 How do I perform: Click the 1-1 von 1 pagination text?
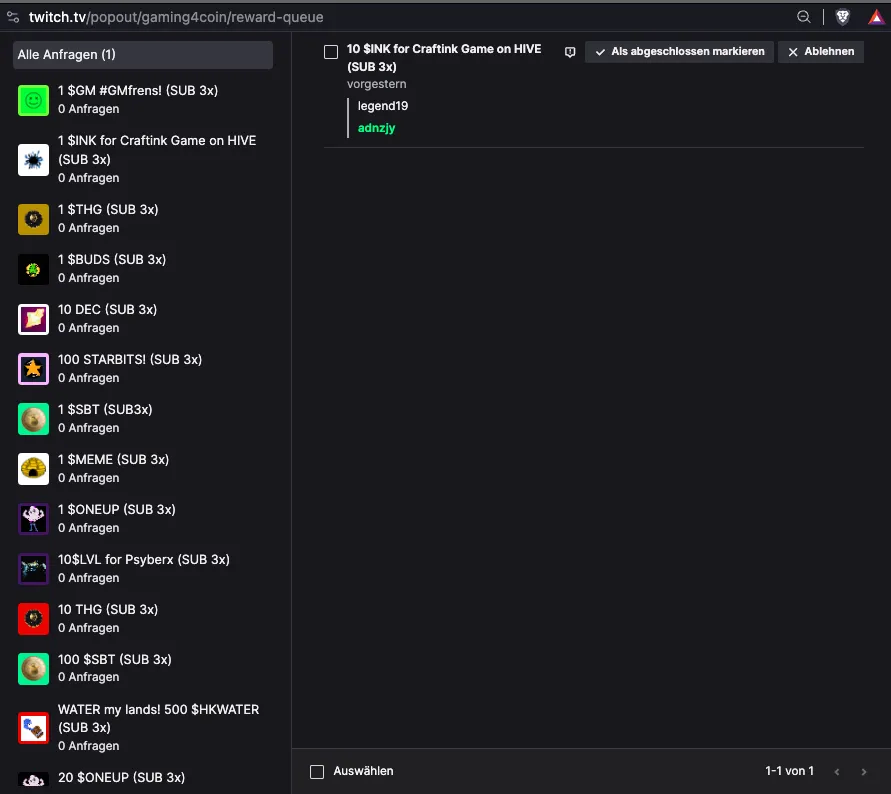[789, 771]
